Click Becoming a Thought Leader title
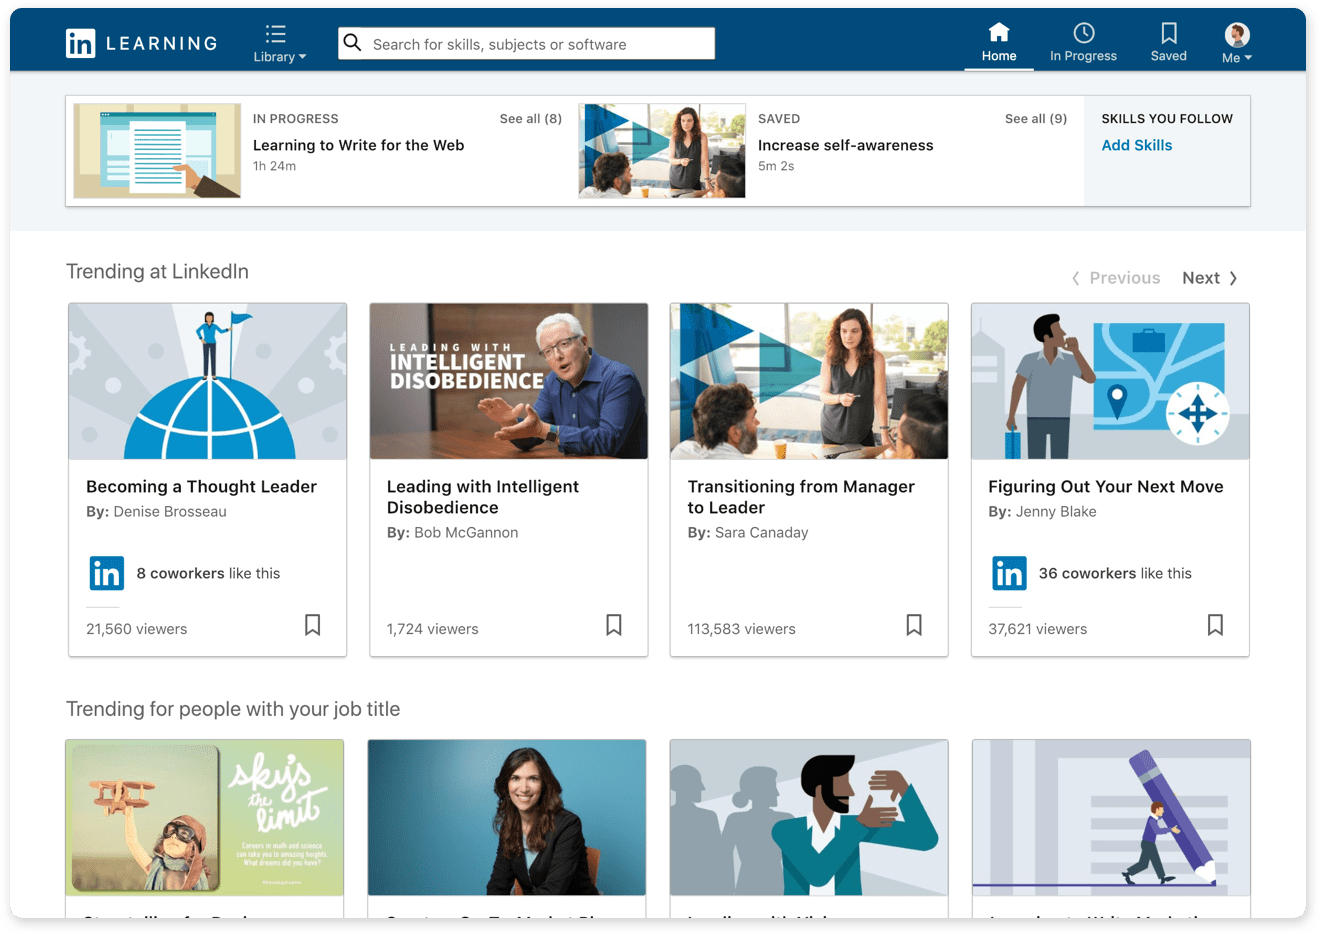The width and height of the screenshot is (1320, 934). (201, 486)
